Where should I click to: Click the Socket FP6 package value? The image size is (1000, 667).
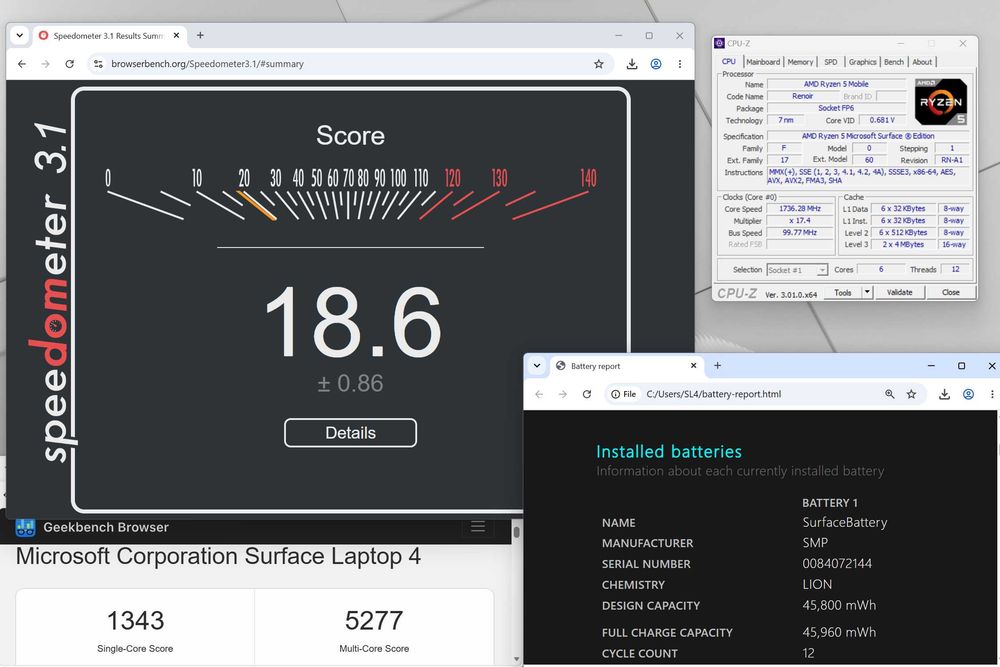point(836,108)
